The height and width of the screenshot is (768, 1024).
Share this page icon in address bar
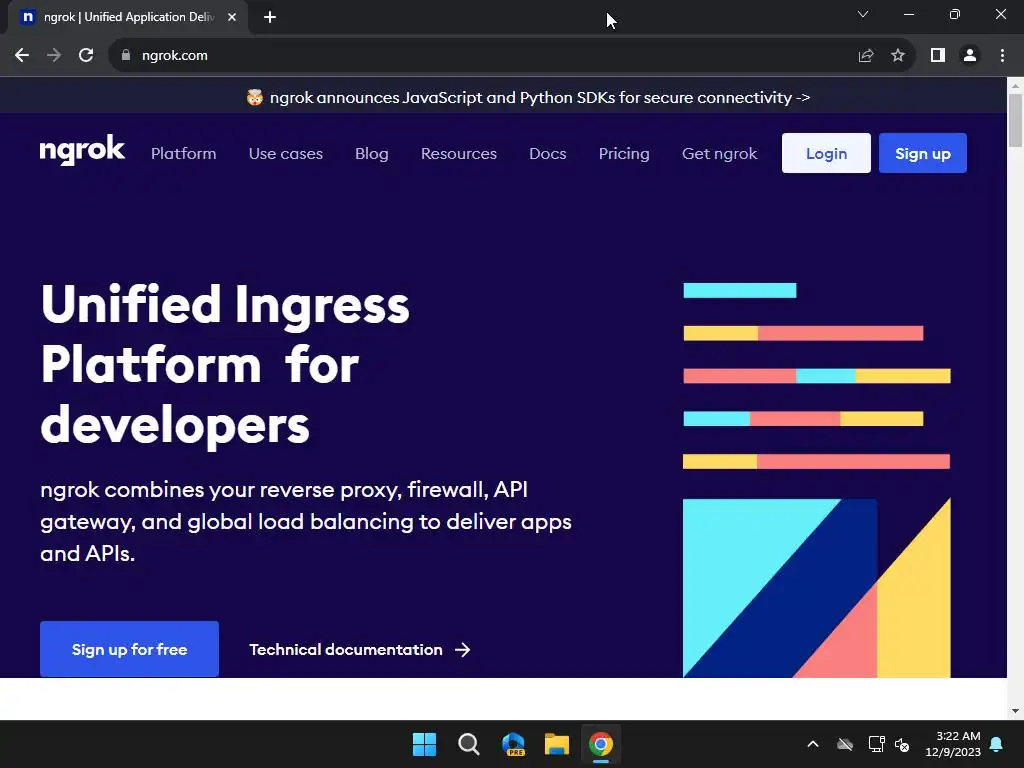(866, 56)
